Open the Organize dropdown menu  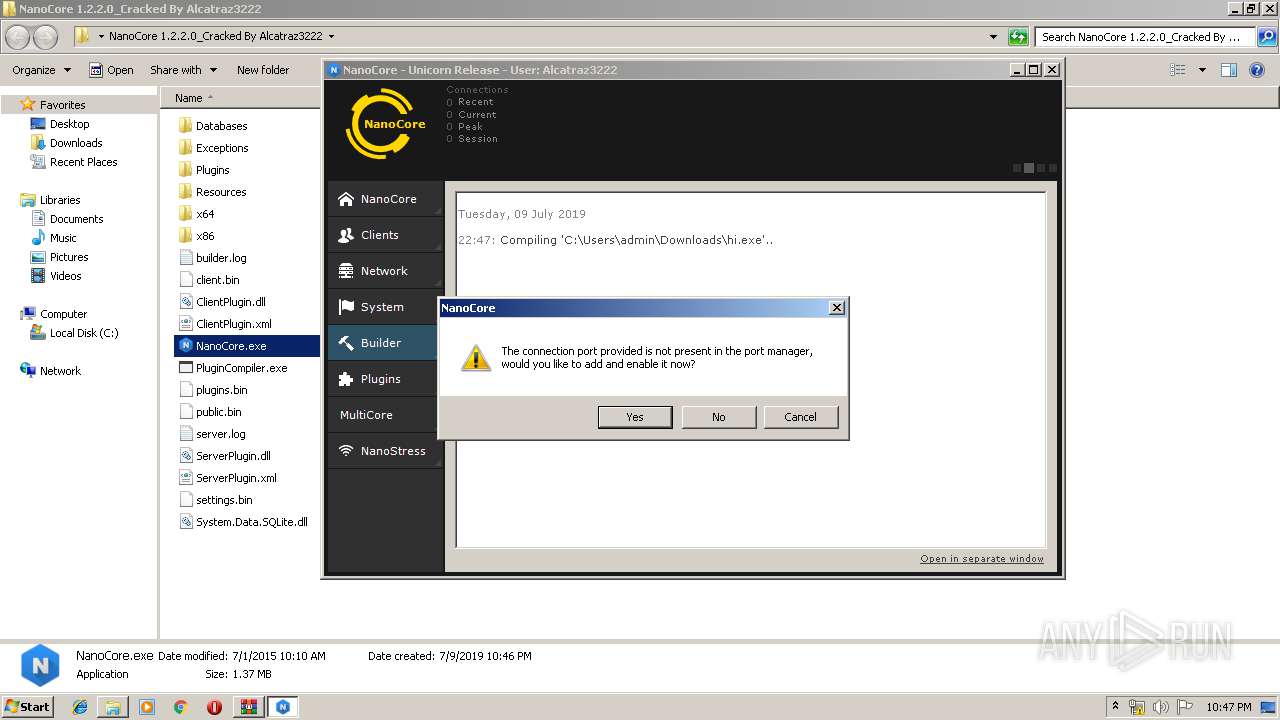[41, 70]
